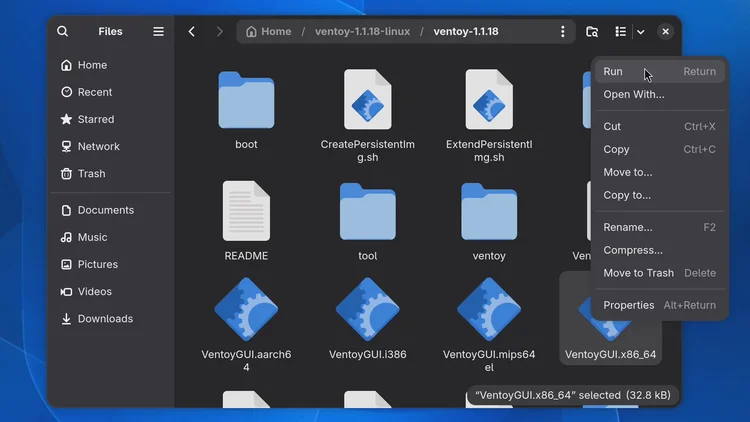Open the hamburger main menu
The image size is (750, 422).
[158, 32]
